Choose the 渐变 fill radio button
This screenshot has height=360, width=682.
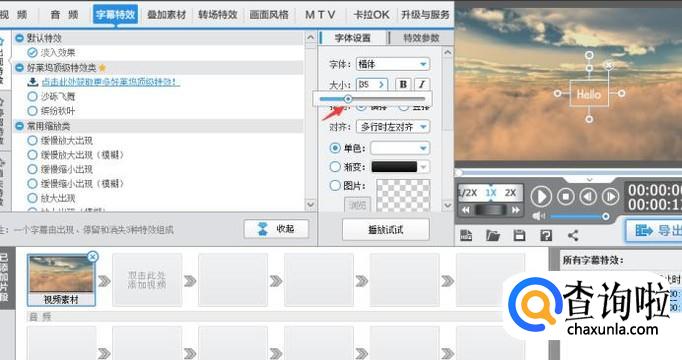(x=334, y=167)
